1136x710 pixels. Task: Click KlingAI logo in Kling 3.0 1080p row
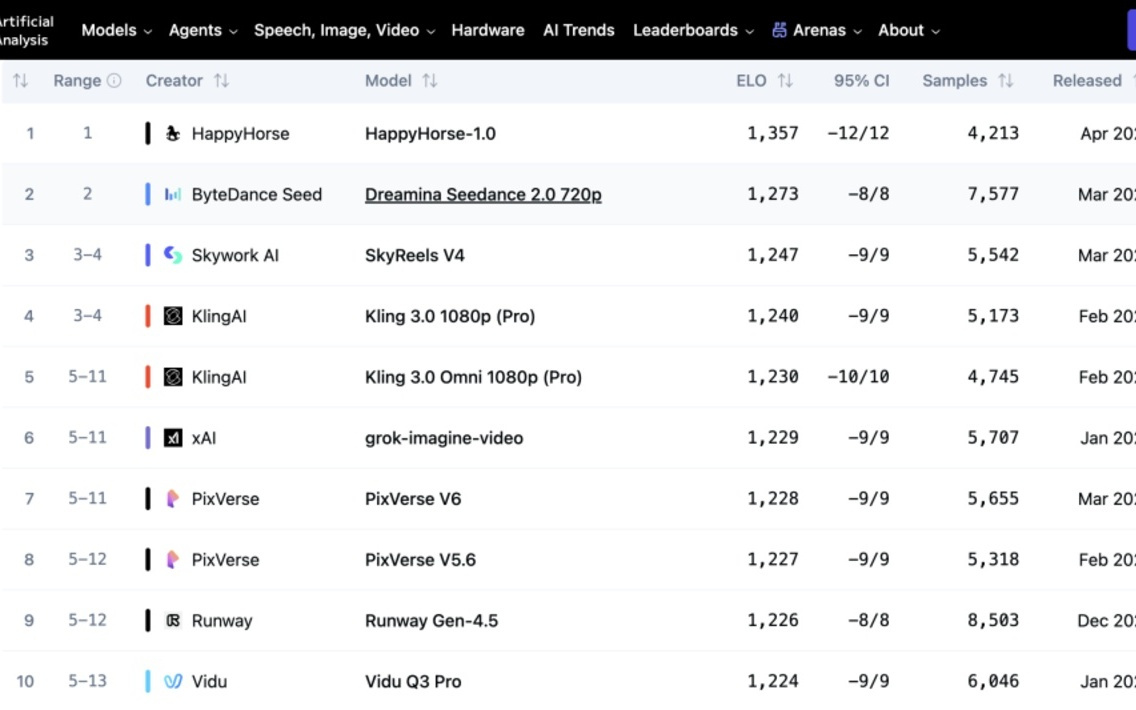(172, 316)
